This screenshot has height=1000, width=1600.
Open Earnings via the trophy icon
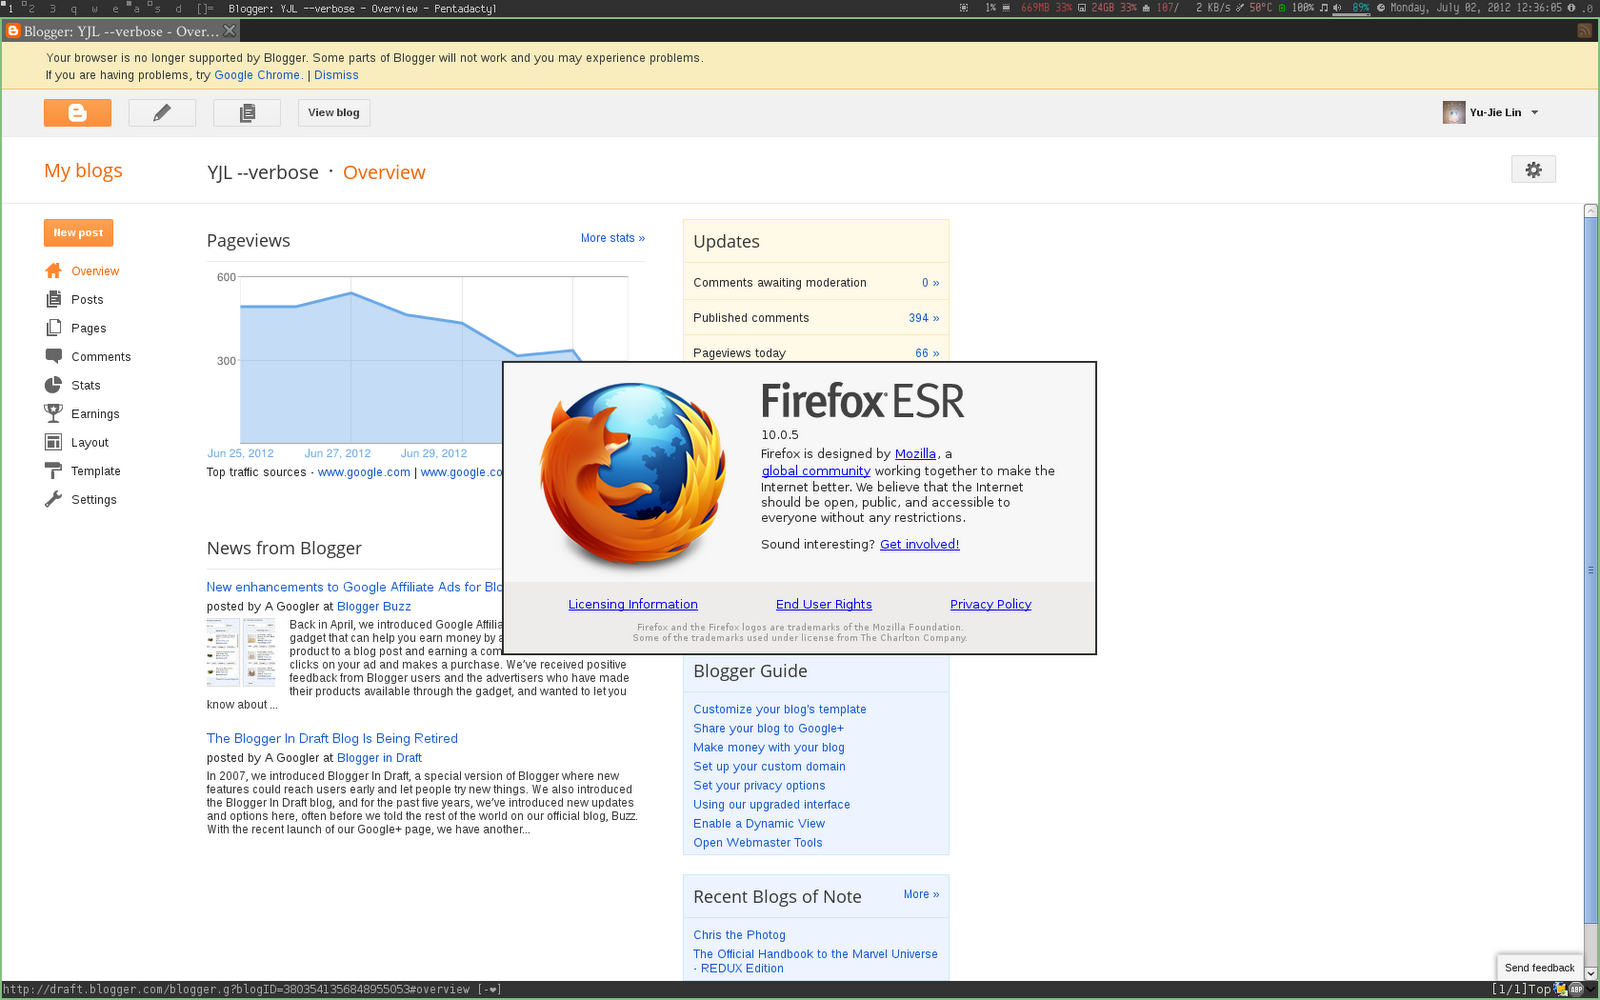click(x=54, y=413)
